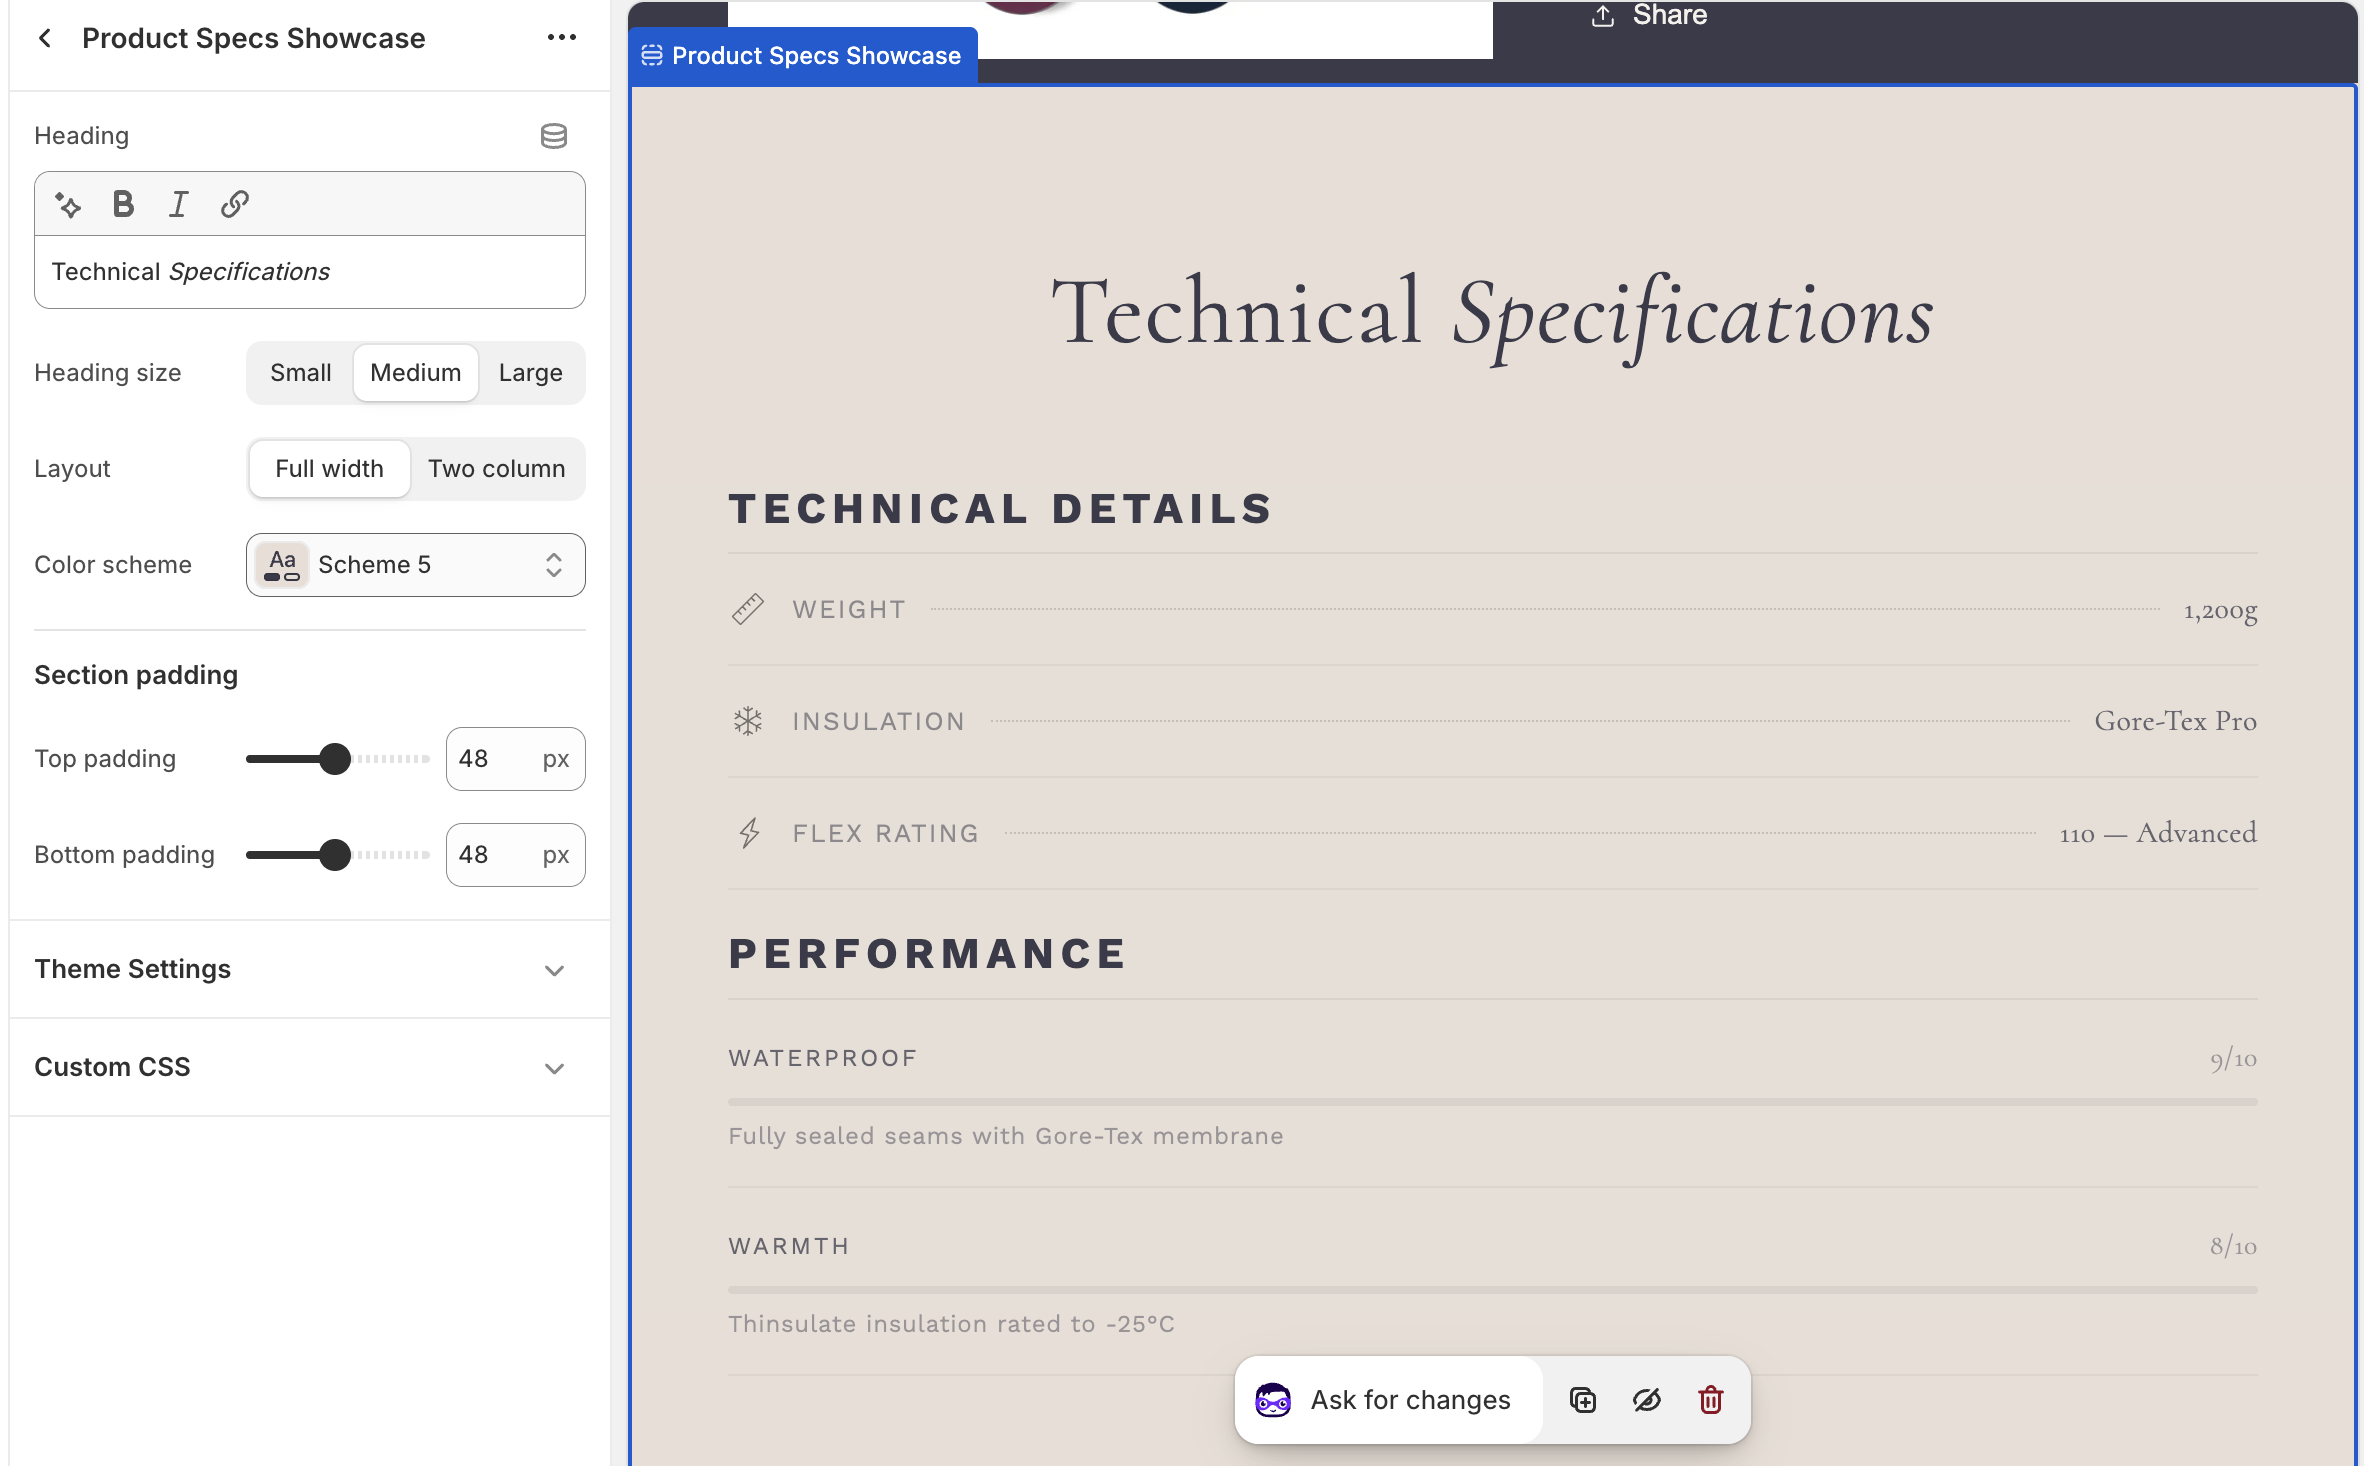
Task: Select the Small heading size
Action: pyautogui.click(x=300, y=372)
